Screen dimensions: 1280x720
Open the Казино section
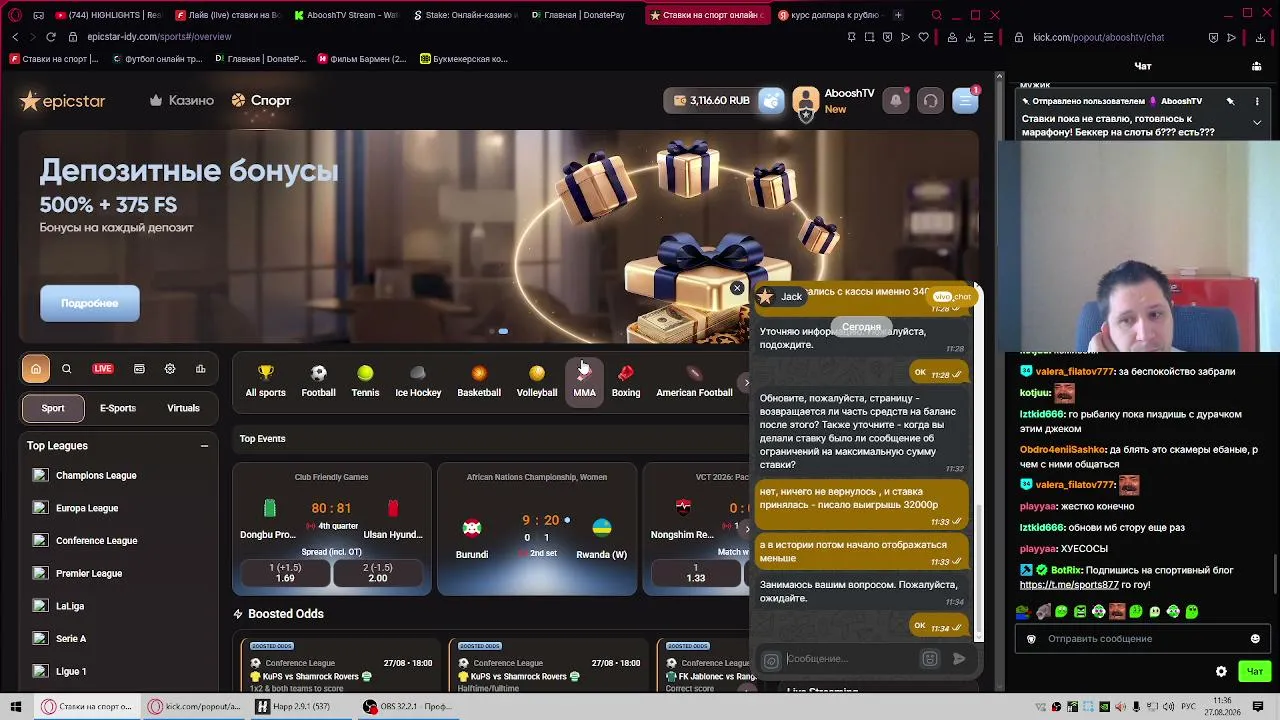(182, 101)
